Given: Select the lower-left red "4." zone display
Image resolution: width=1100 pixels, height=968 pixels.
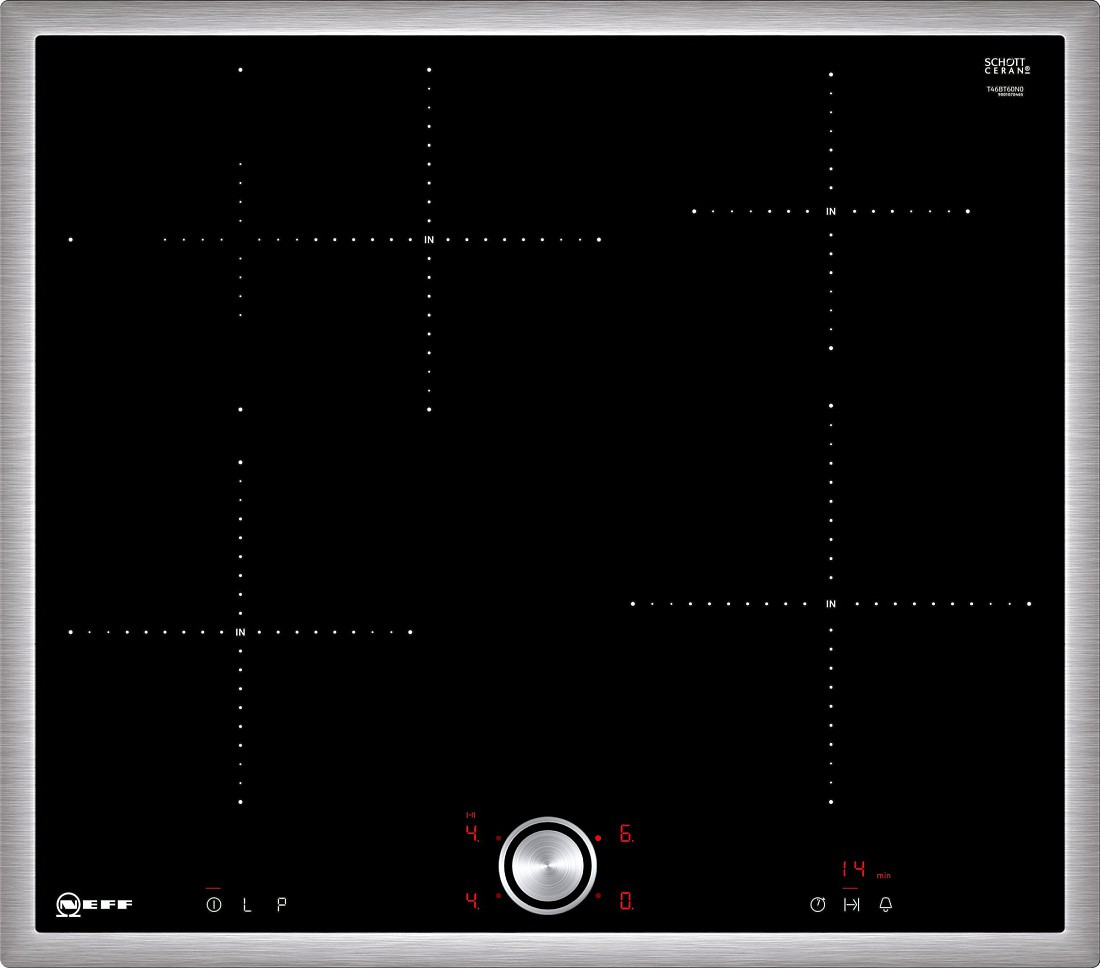Looking at the screenshot, I should point(472,901).
